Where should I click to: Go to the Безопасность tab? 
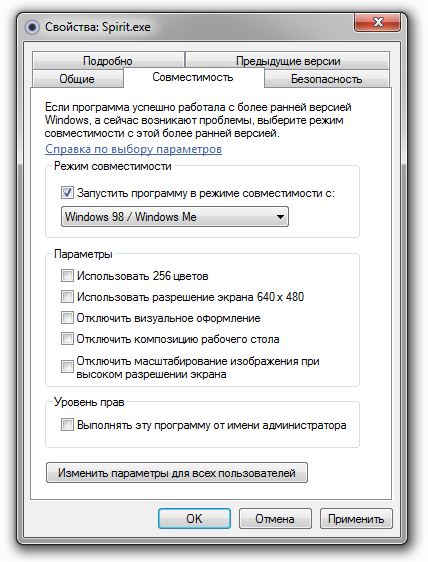pyautogui.click(x=327, y=78)
